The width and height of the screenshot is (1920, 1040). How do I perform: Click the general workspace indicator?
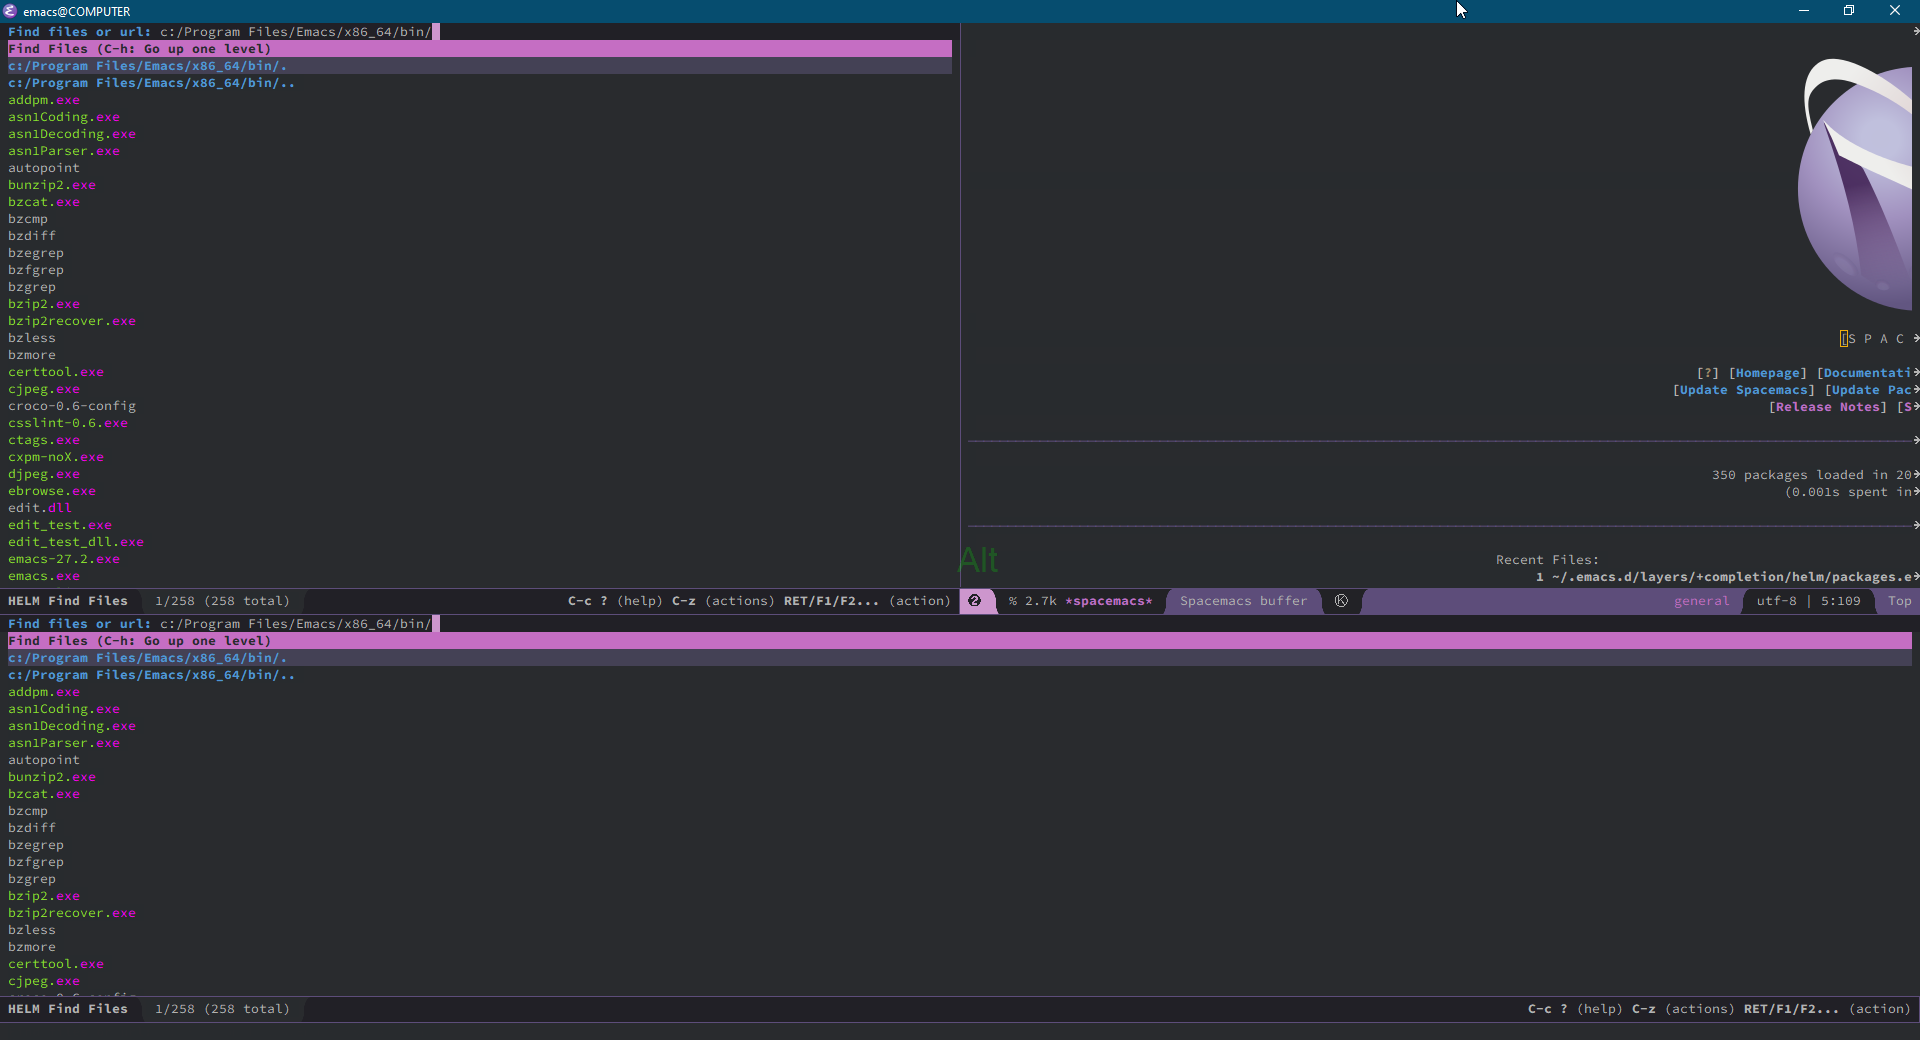tap(1703, 601)
